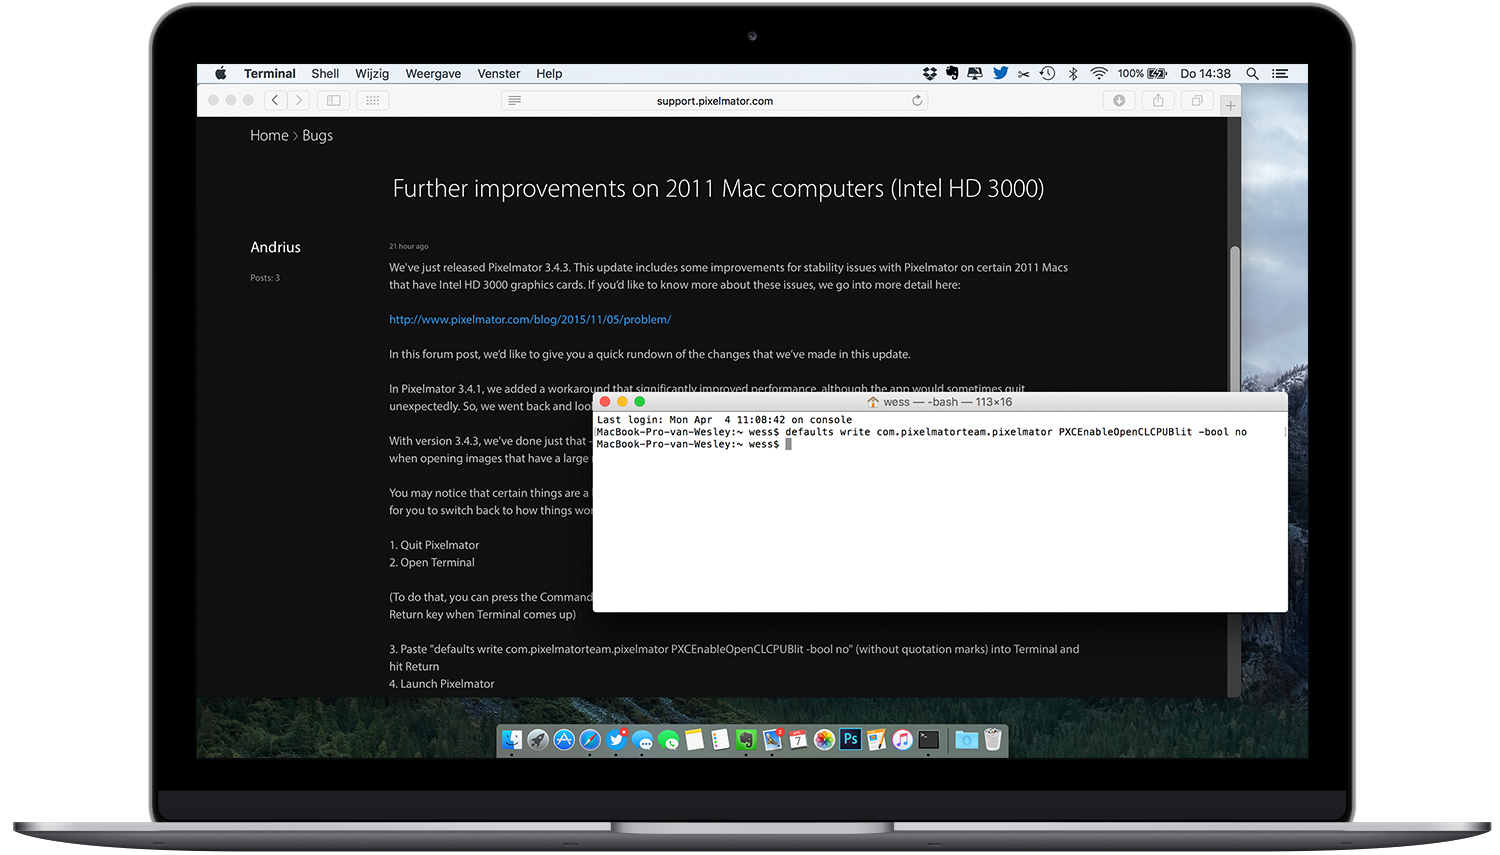Open the Downloads folder in Dock
1500x855 pixels.
tap(966, 740)
